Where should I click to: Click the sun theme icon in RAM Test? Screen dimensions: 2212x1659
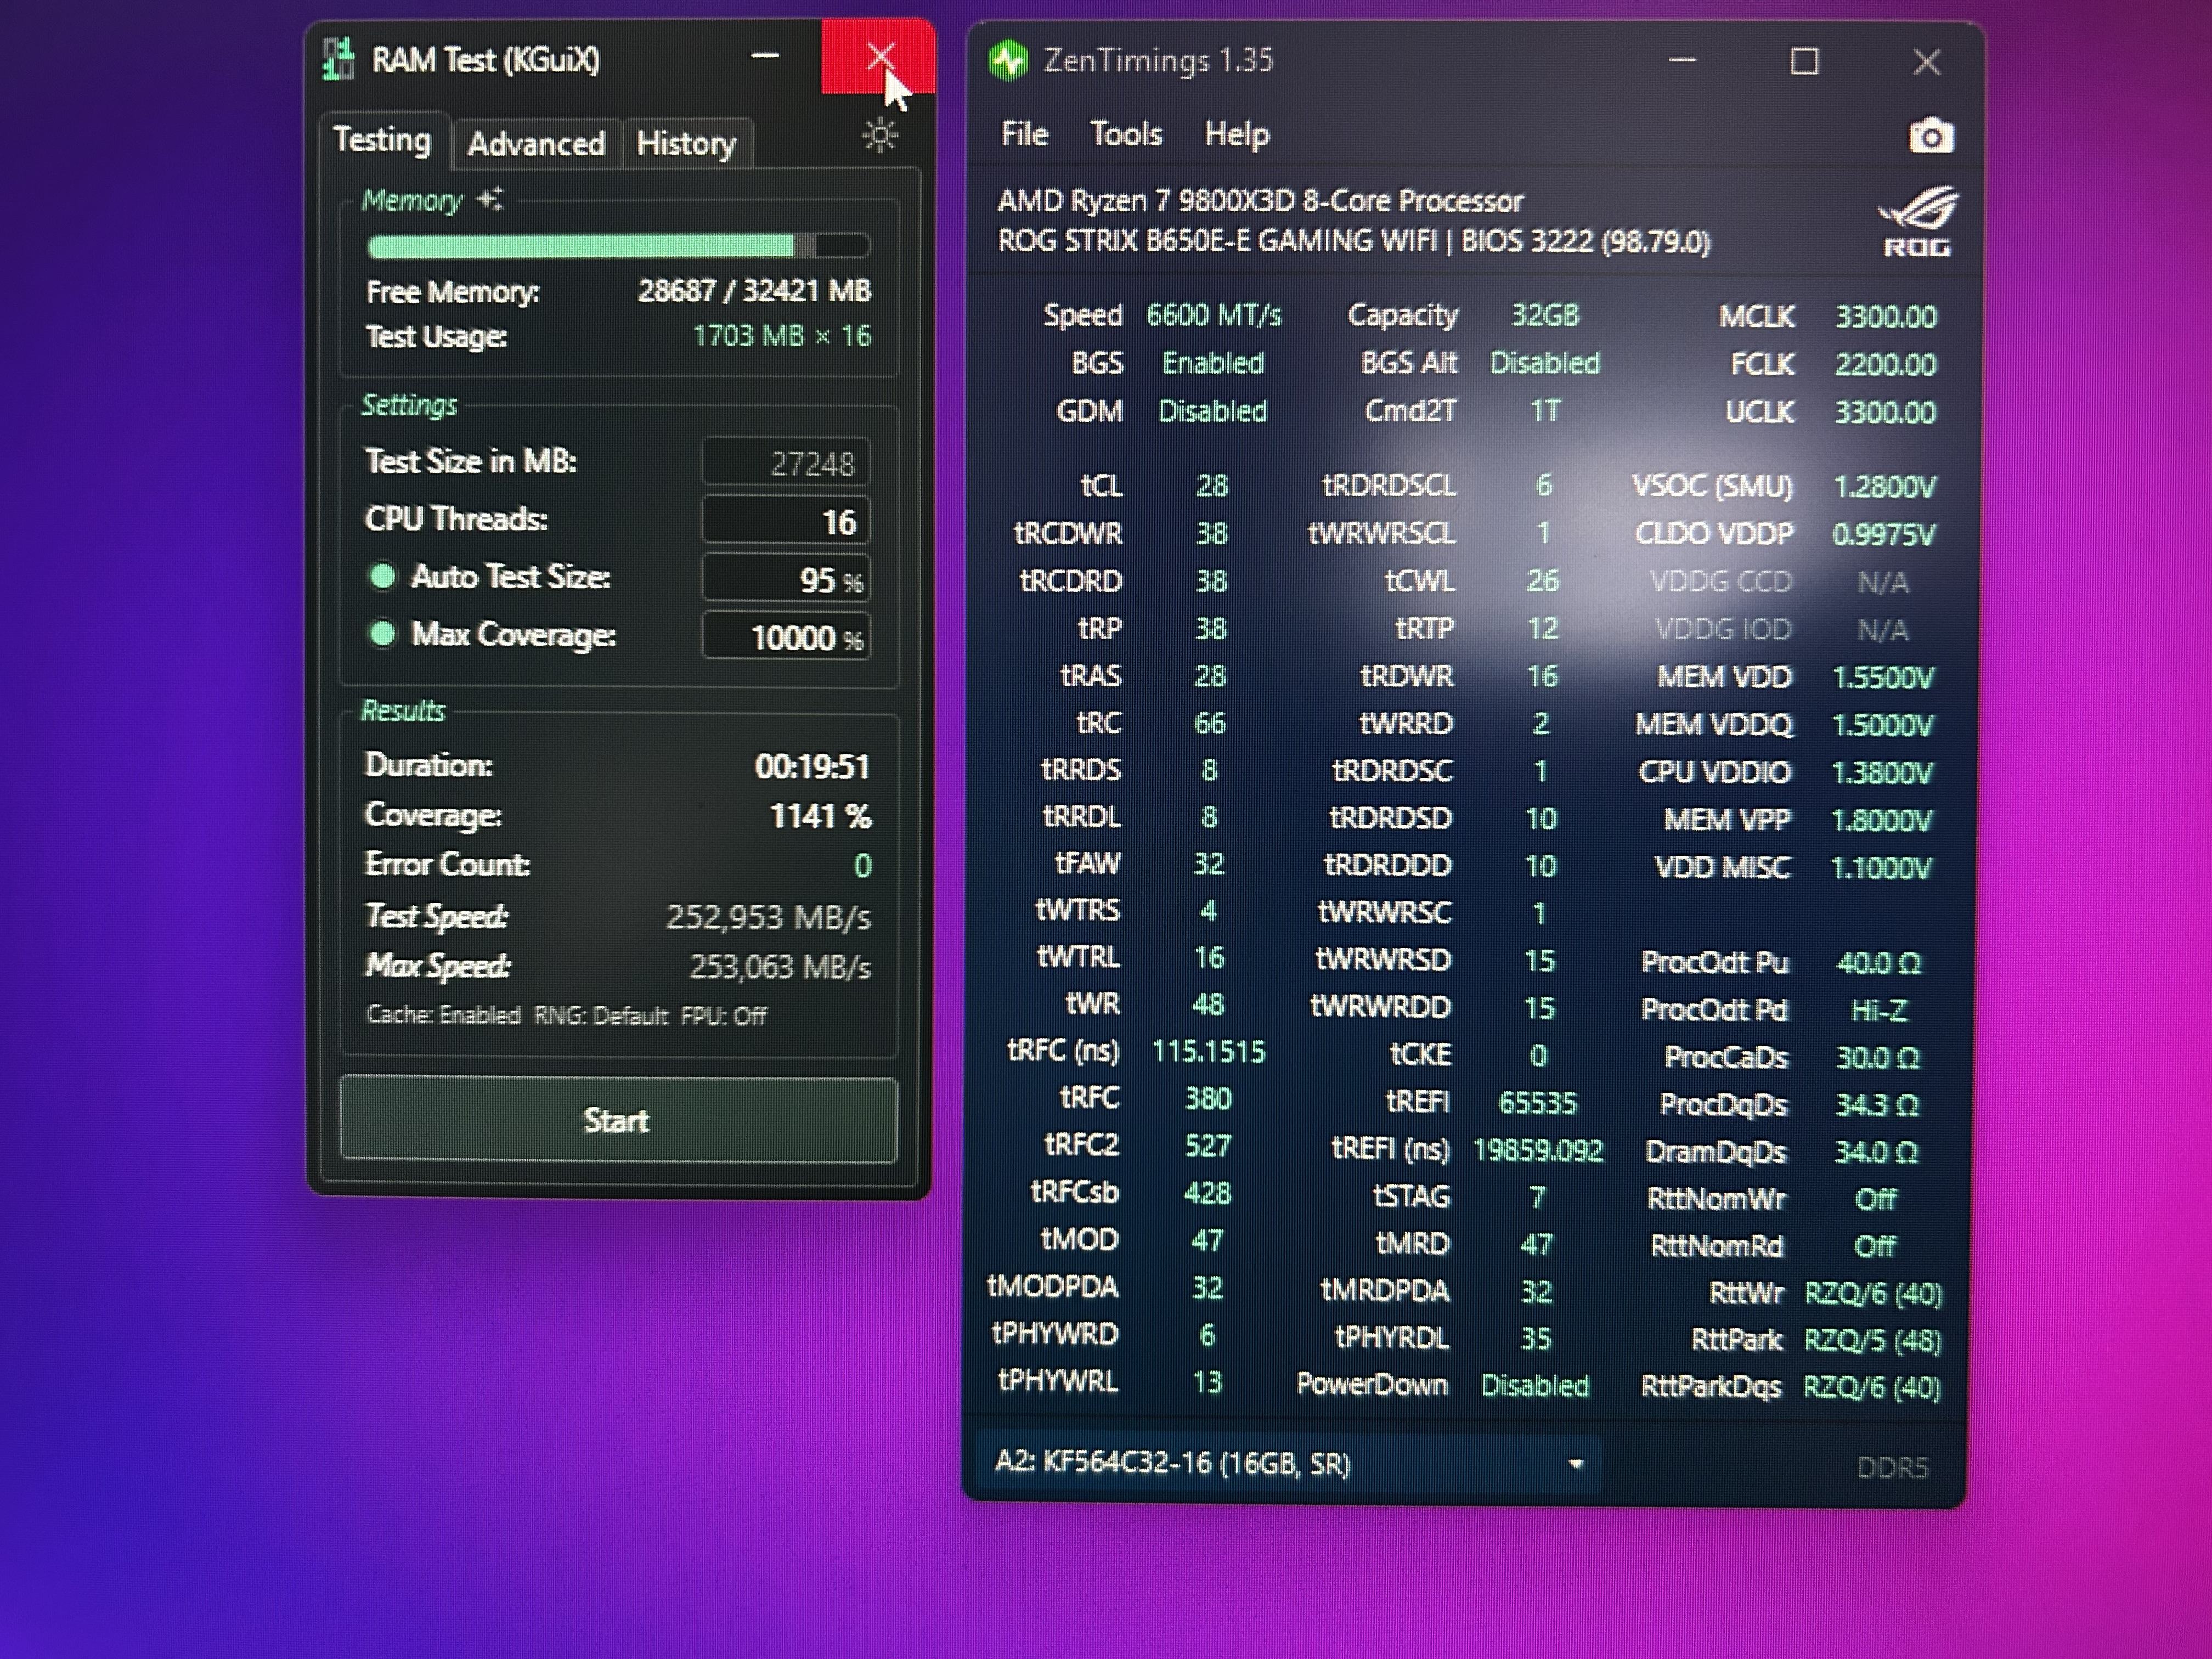tap(880, 136)
